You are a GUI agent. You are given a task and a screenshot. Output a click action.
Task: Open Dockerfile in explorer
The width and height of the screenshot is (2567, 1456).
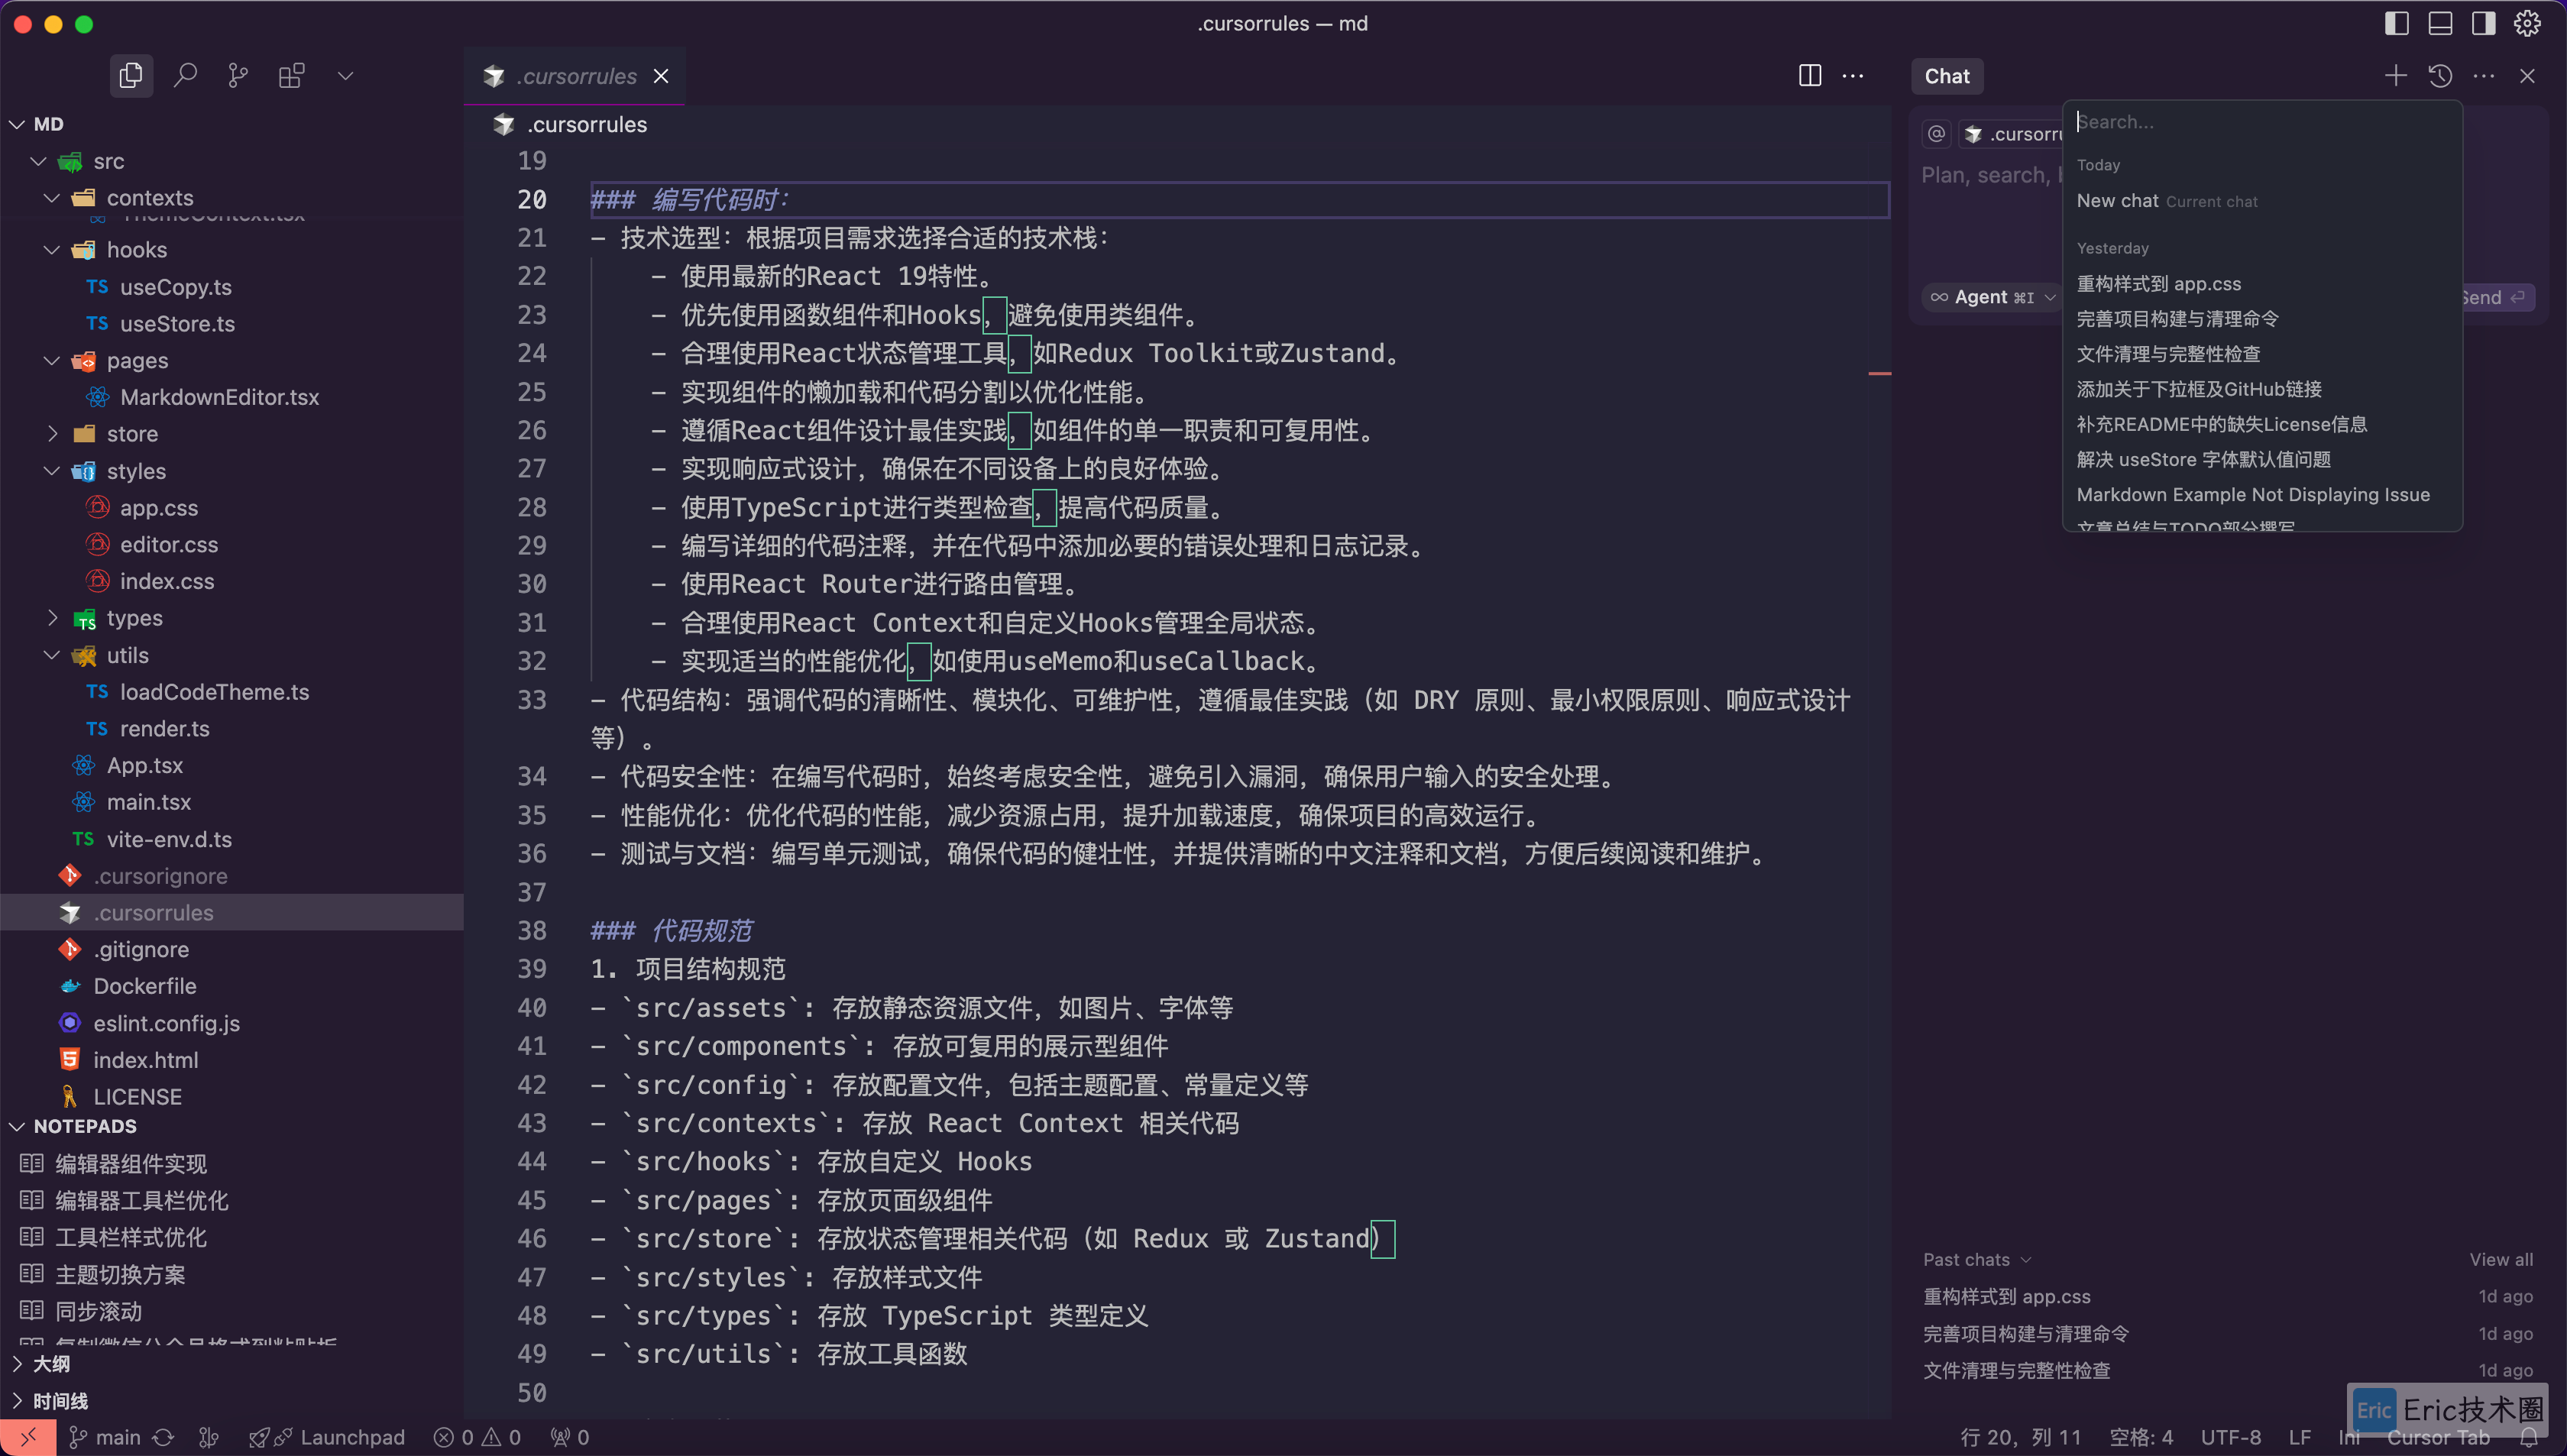tap(144, 986)
